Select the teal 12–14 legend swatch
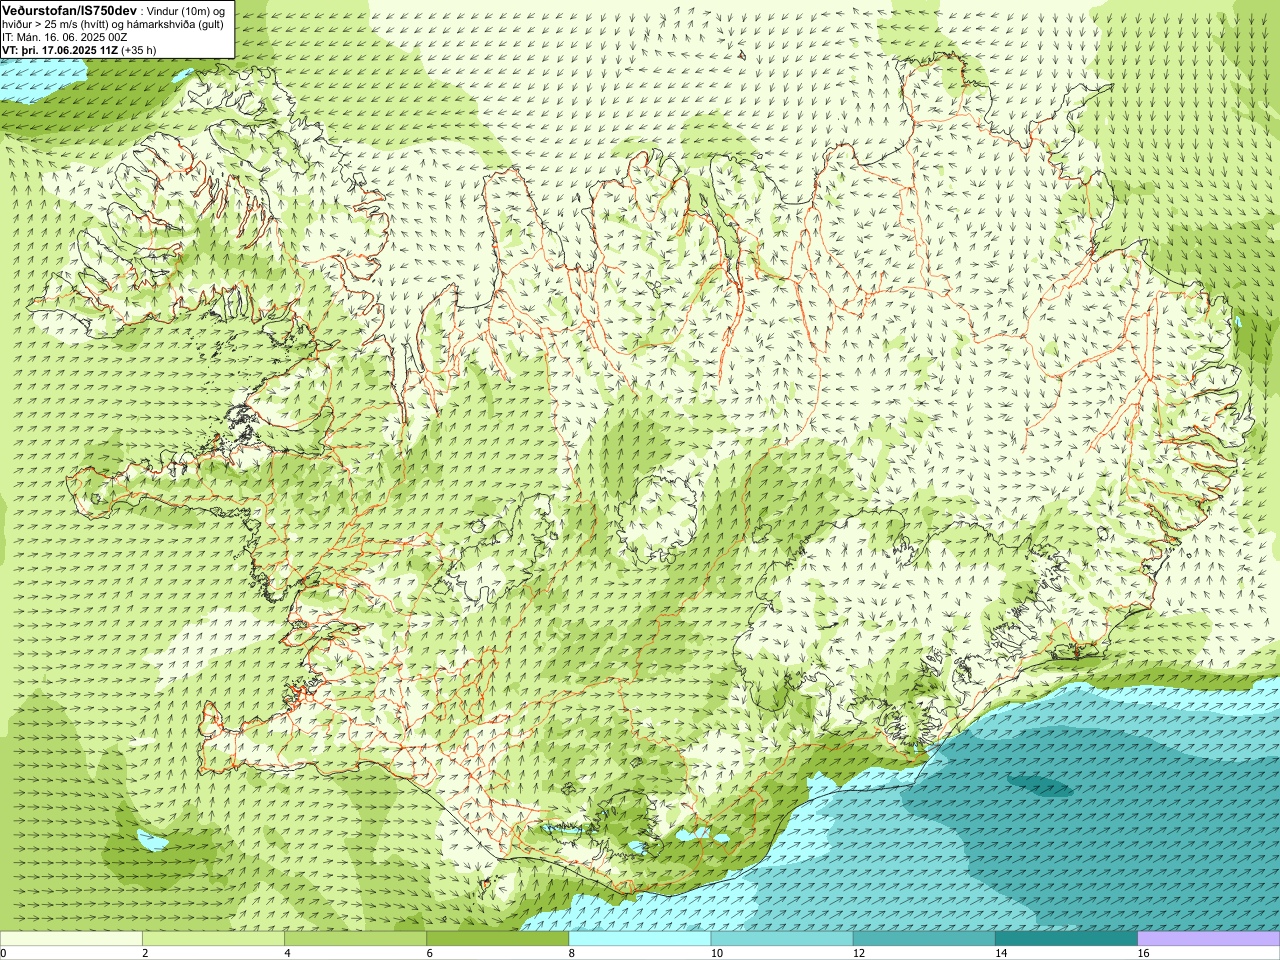1280x960 pixels. coord(924,938)
